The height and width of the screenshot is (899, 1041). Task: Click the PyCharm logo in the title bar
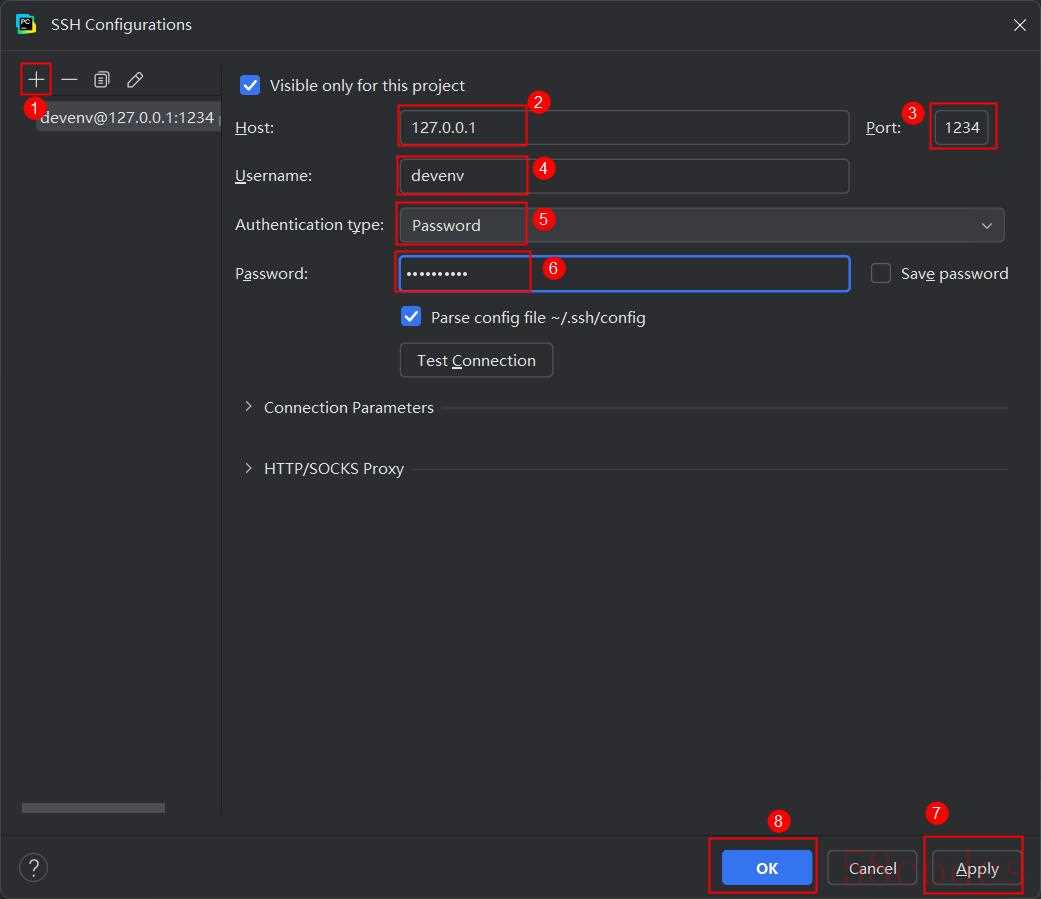[26, 25]
